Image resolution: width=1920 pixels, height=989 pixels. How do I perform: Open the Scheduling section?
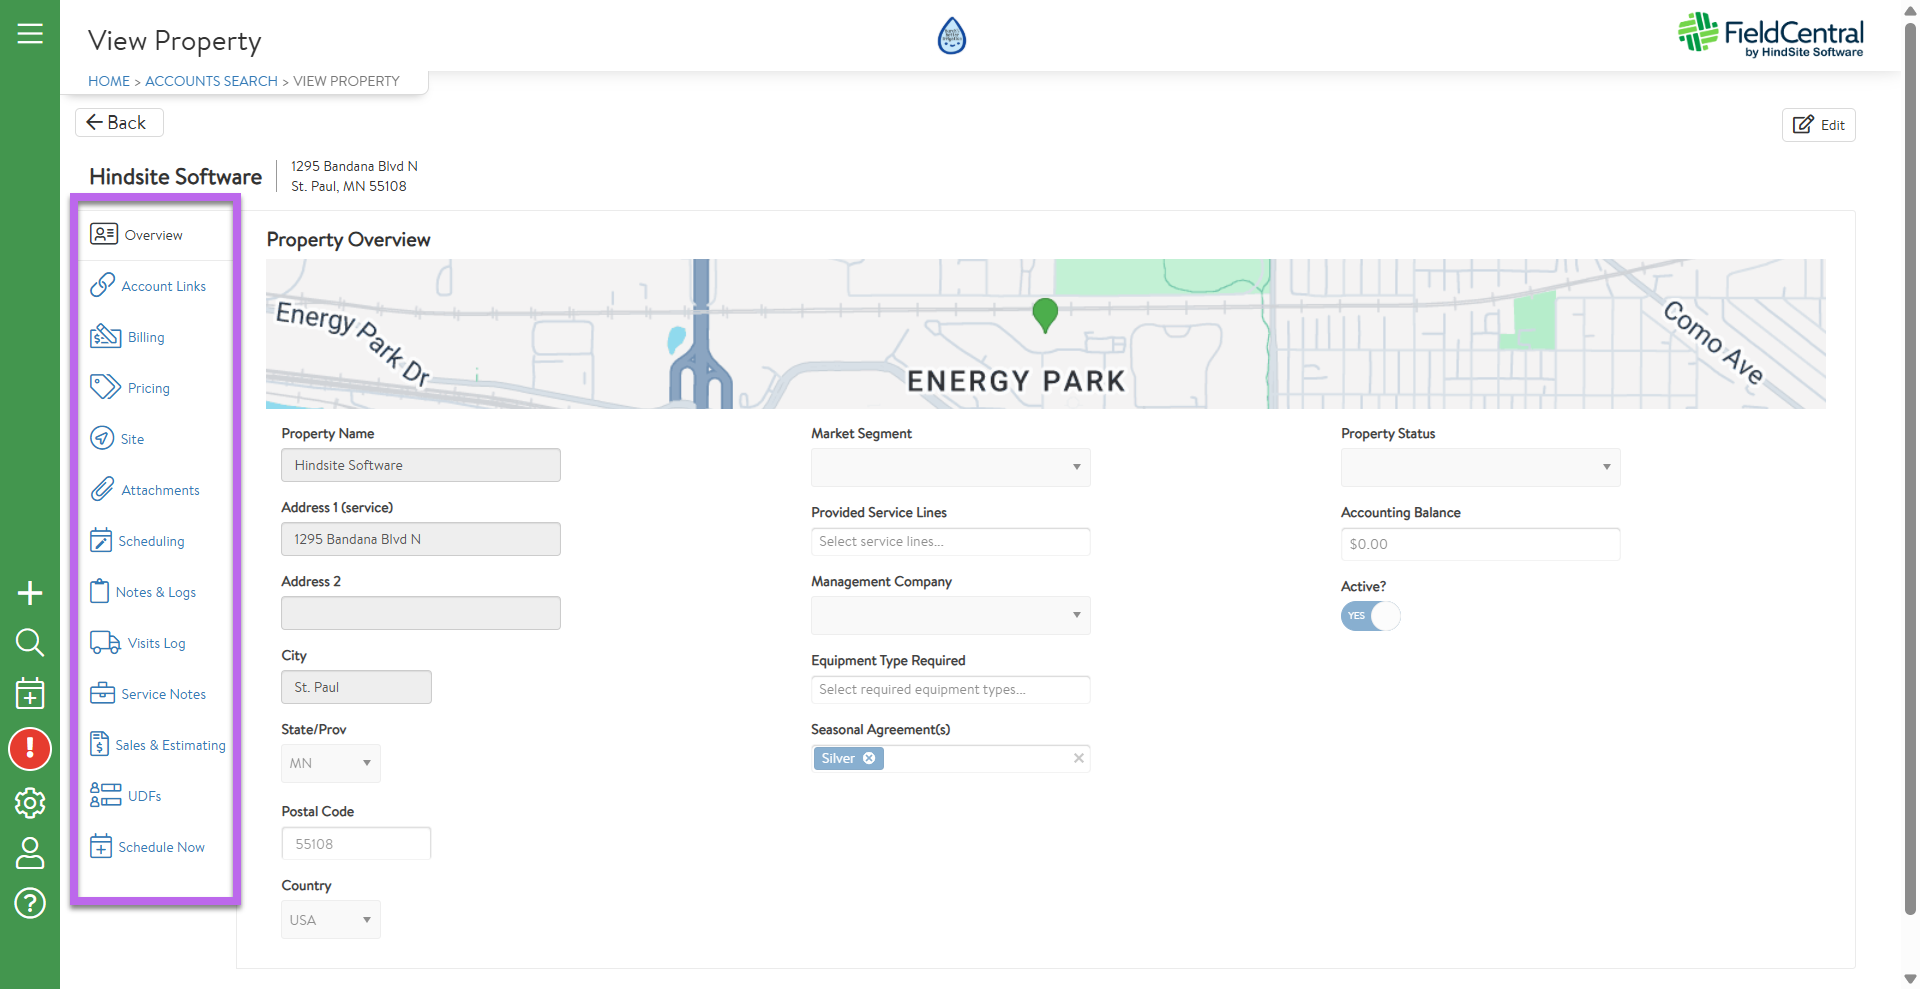coord(150,541)
